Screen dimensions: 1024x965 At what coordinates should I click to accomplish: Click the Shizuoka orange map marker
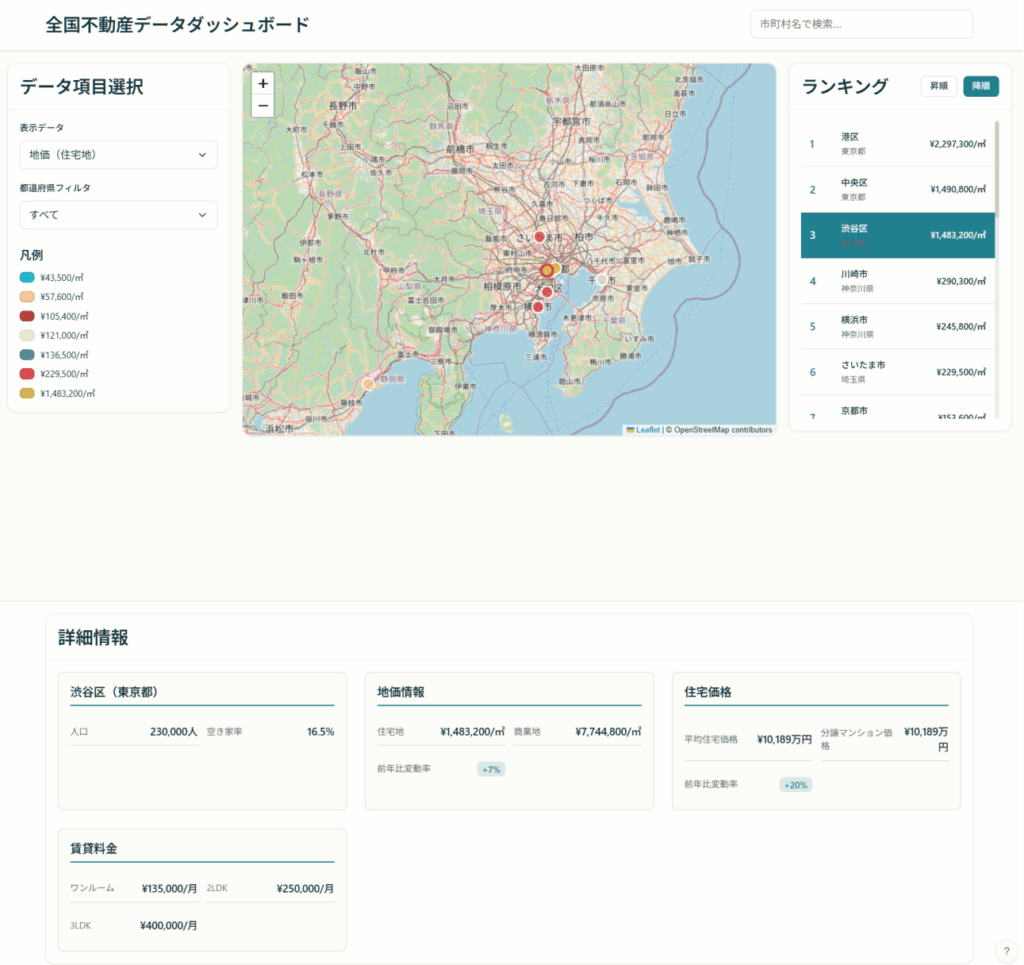(x=368, y=384)
